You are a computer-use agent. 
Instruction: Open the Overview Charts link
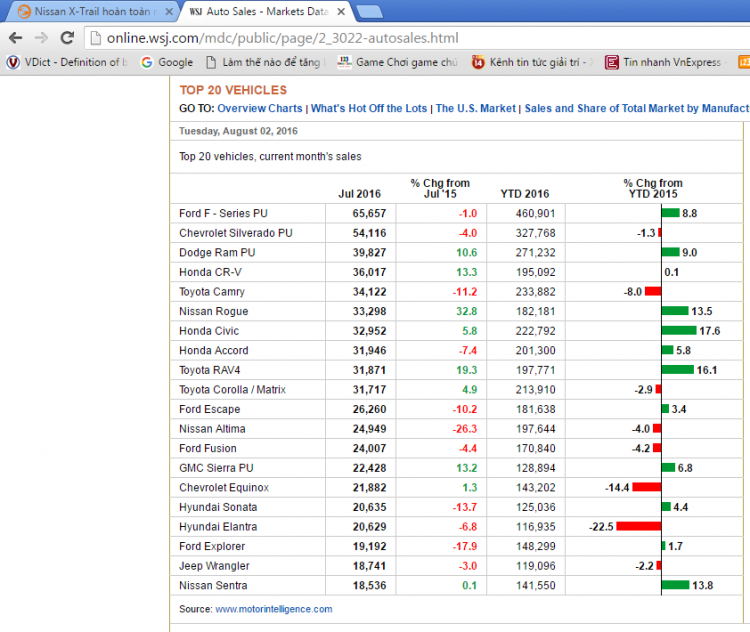[x=260, y=109]
